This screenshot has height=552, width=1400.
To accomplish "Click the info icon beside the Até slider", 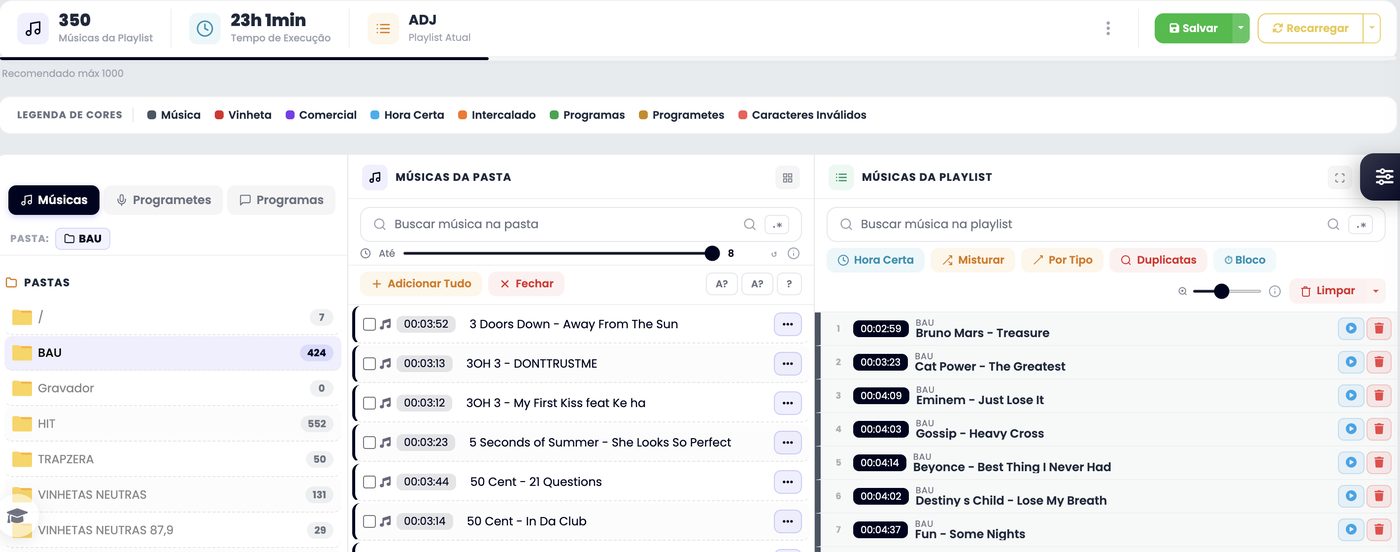I will tap(793, 254).
